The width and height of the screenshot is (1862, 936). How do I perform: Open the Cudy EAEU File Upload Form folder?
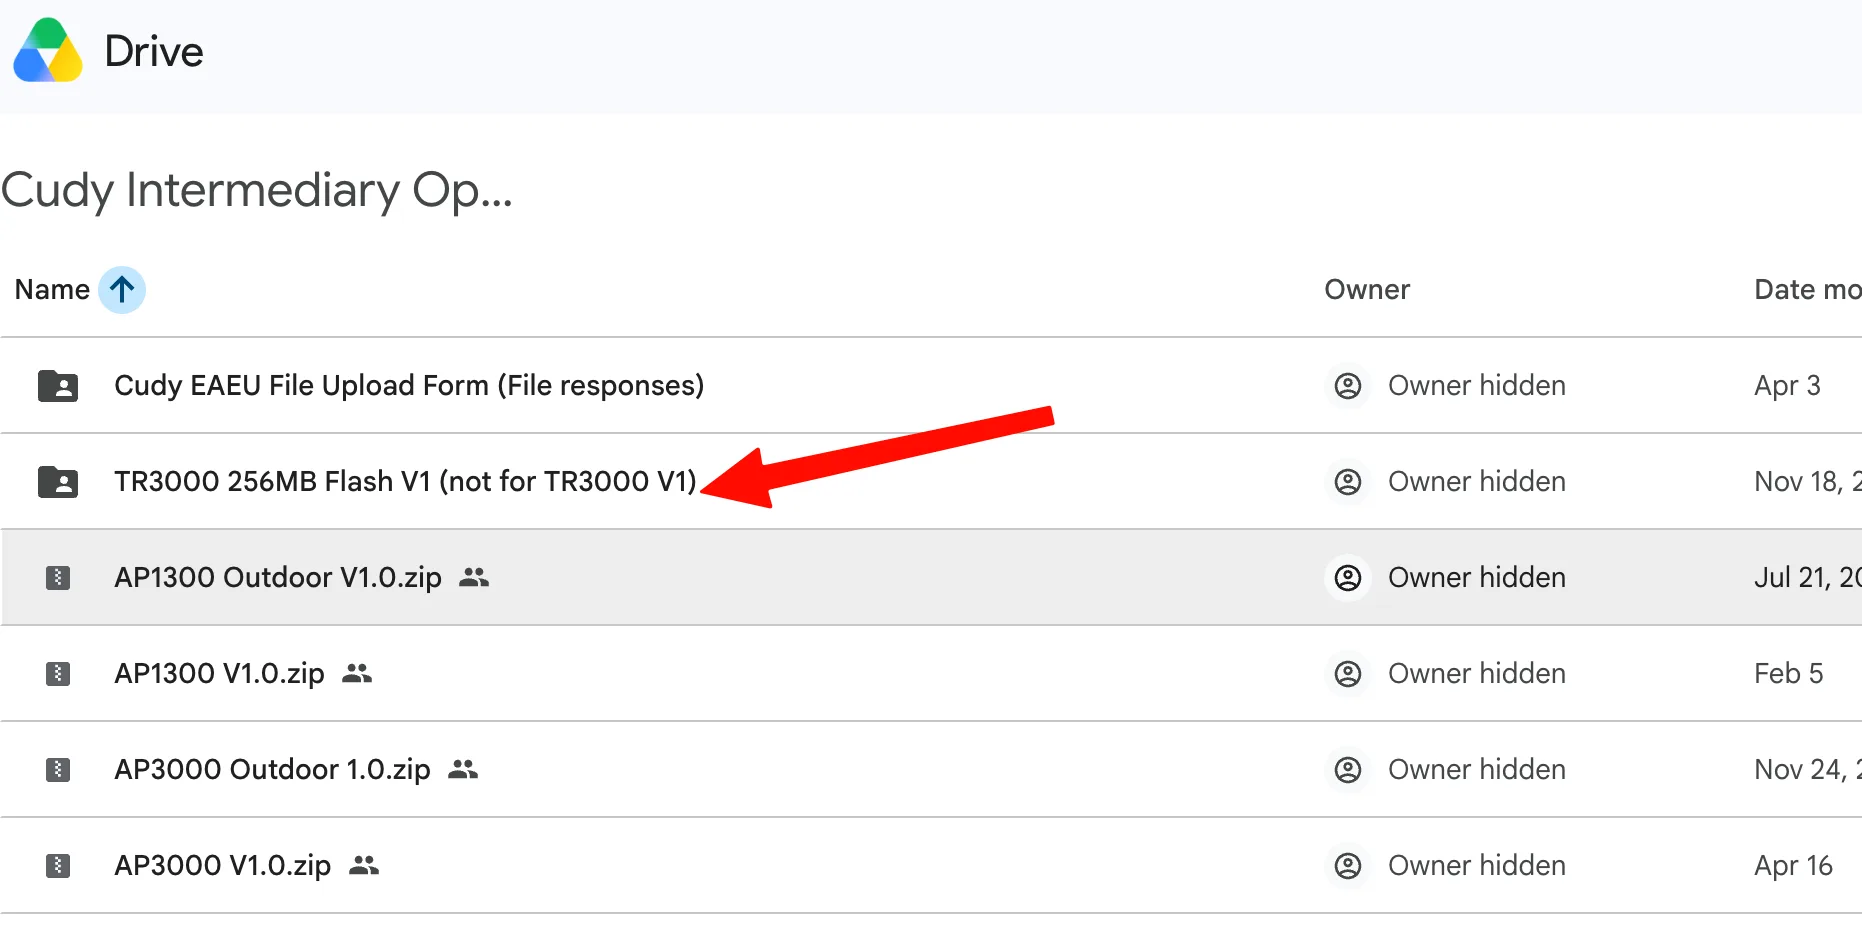[x=409, y=386]
